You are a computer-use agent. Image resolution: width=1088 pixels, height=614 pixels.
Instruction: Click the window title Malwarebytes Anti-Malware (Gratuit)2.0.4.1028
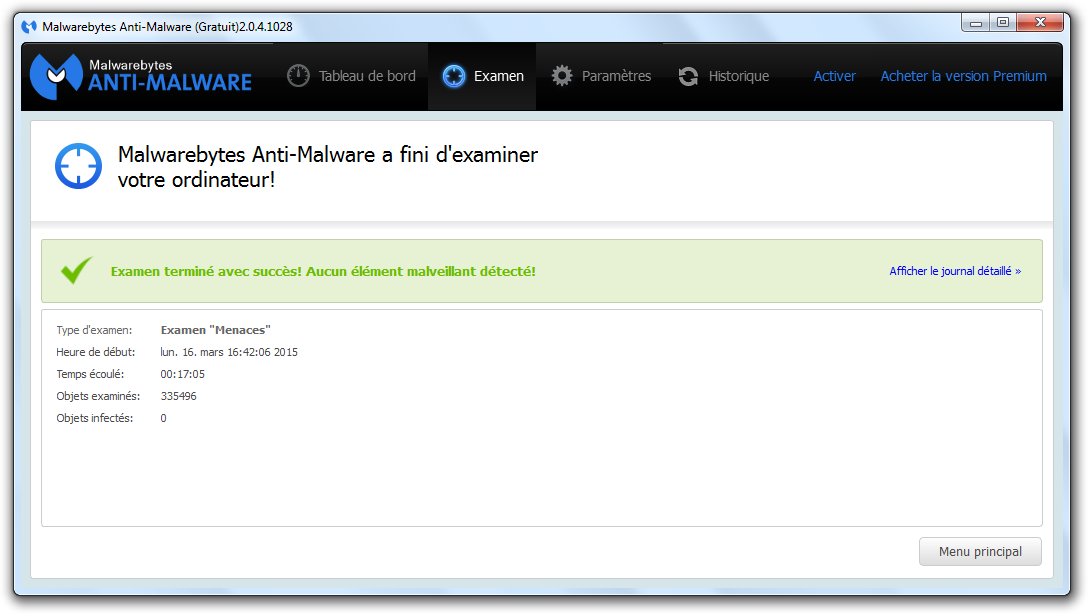pyautogui.click(x=167, y=27)
